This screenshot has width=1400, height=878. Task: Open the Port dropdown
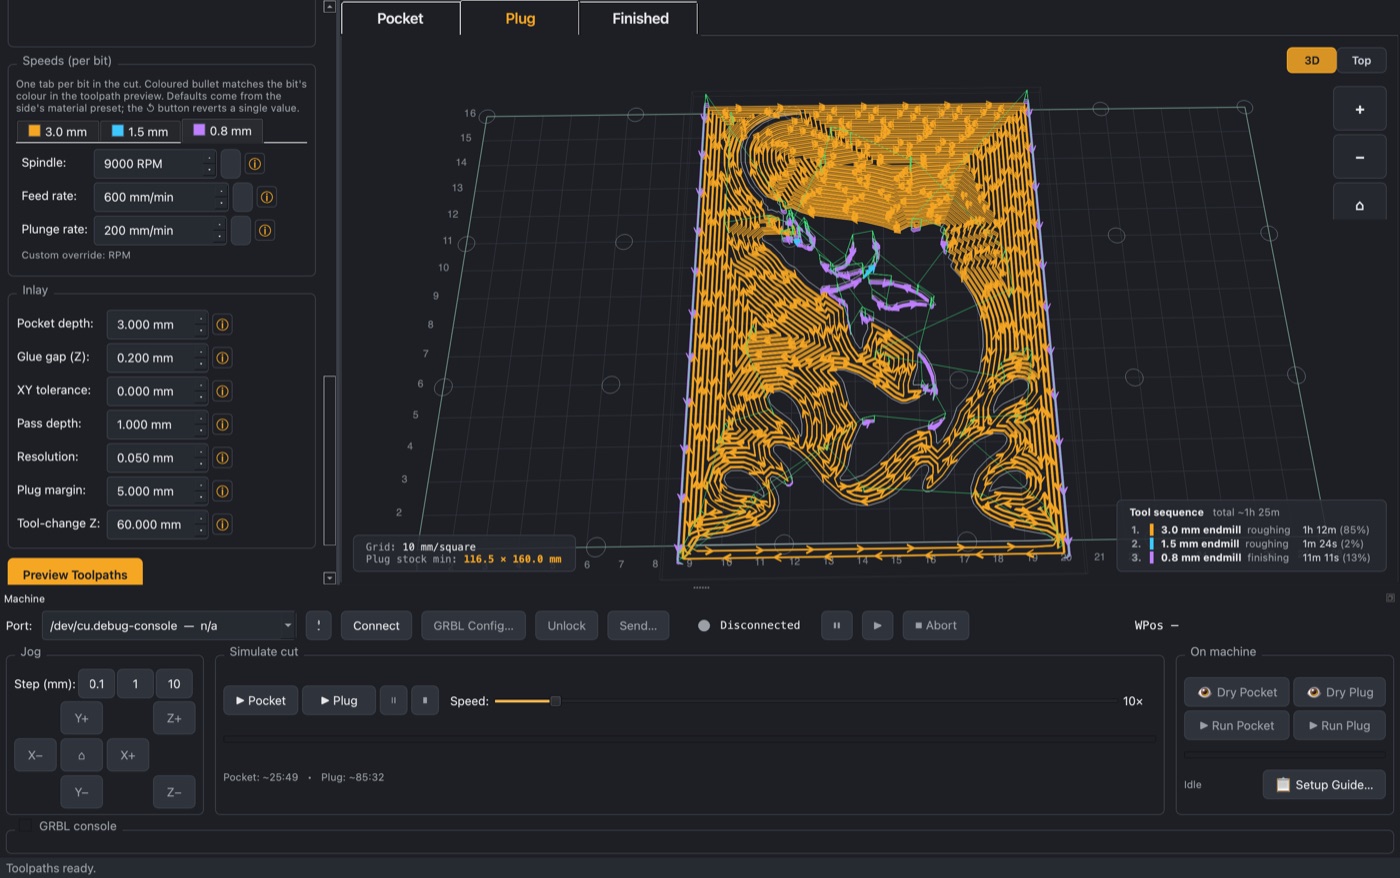(169, 625)
